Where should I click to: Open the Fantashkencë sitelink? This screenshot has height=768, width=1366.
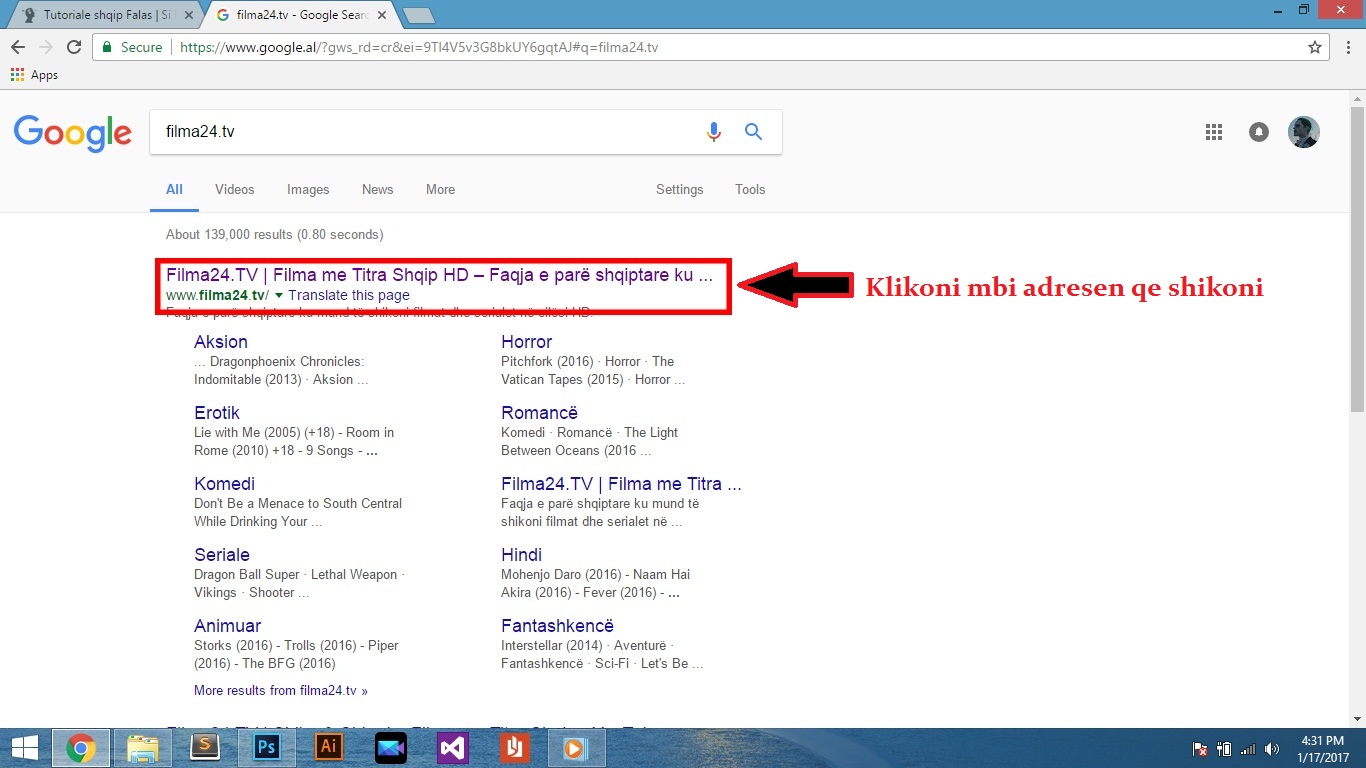558,625
